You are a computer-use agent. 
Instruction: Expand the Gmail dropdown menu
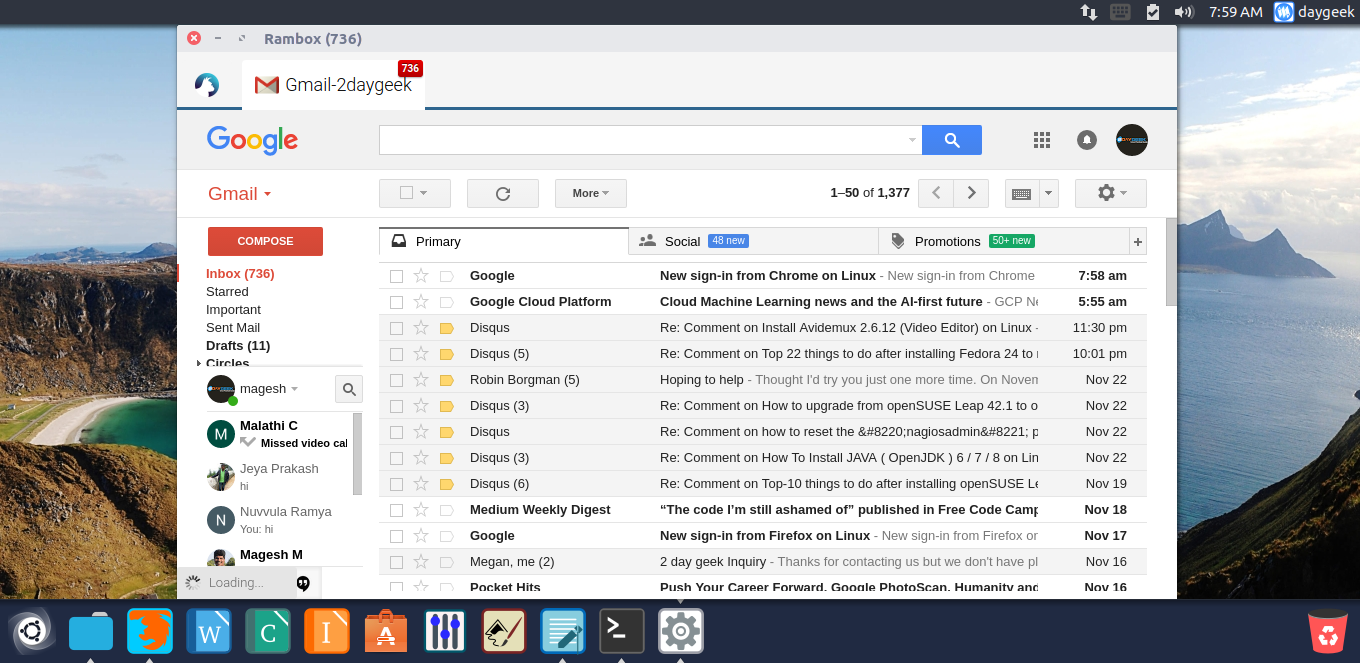click(x=240, y=194)
